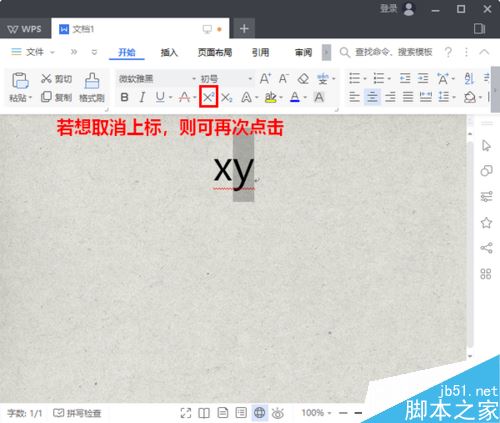Toggle Bold formatting
The height and width of the screenshot is (423, 500).
click(125, 97)
